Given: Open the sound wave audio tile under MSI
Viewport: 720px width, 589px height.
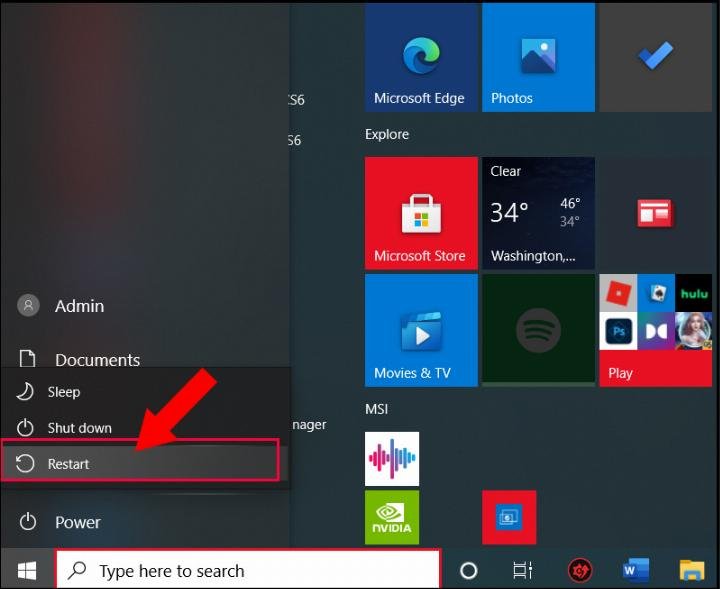Looking at the screenshot, I should pyautogui.click(x=392, y=459).
